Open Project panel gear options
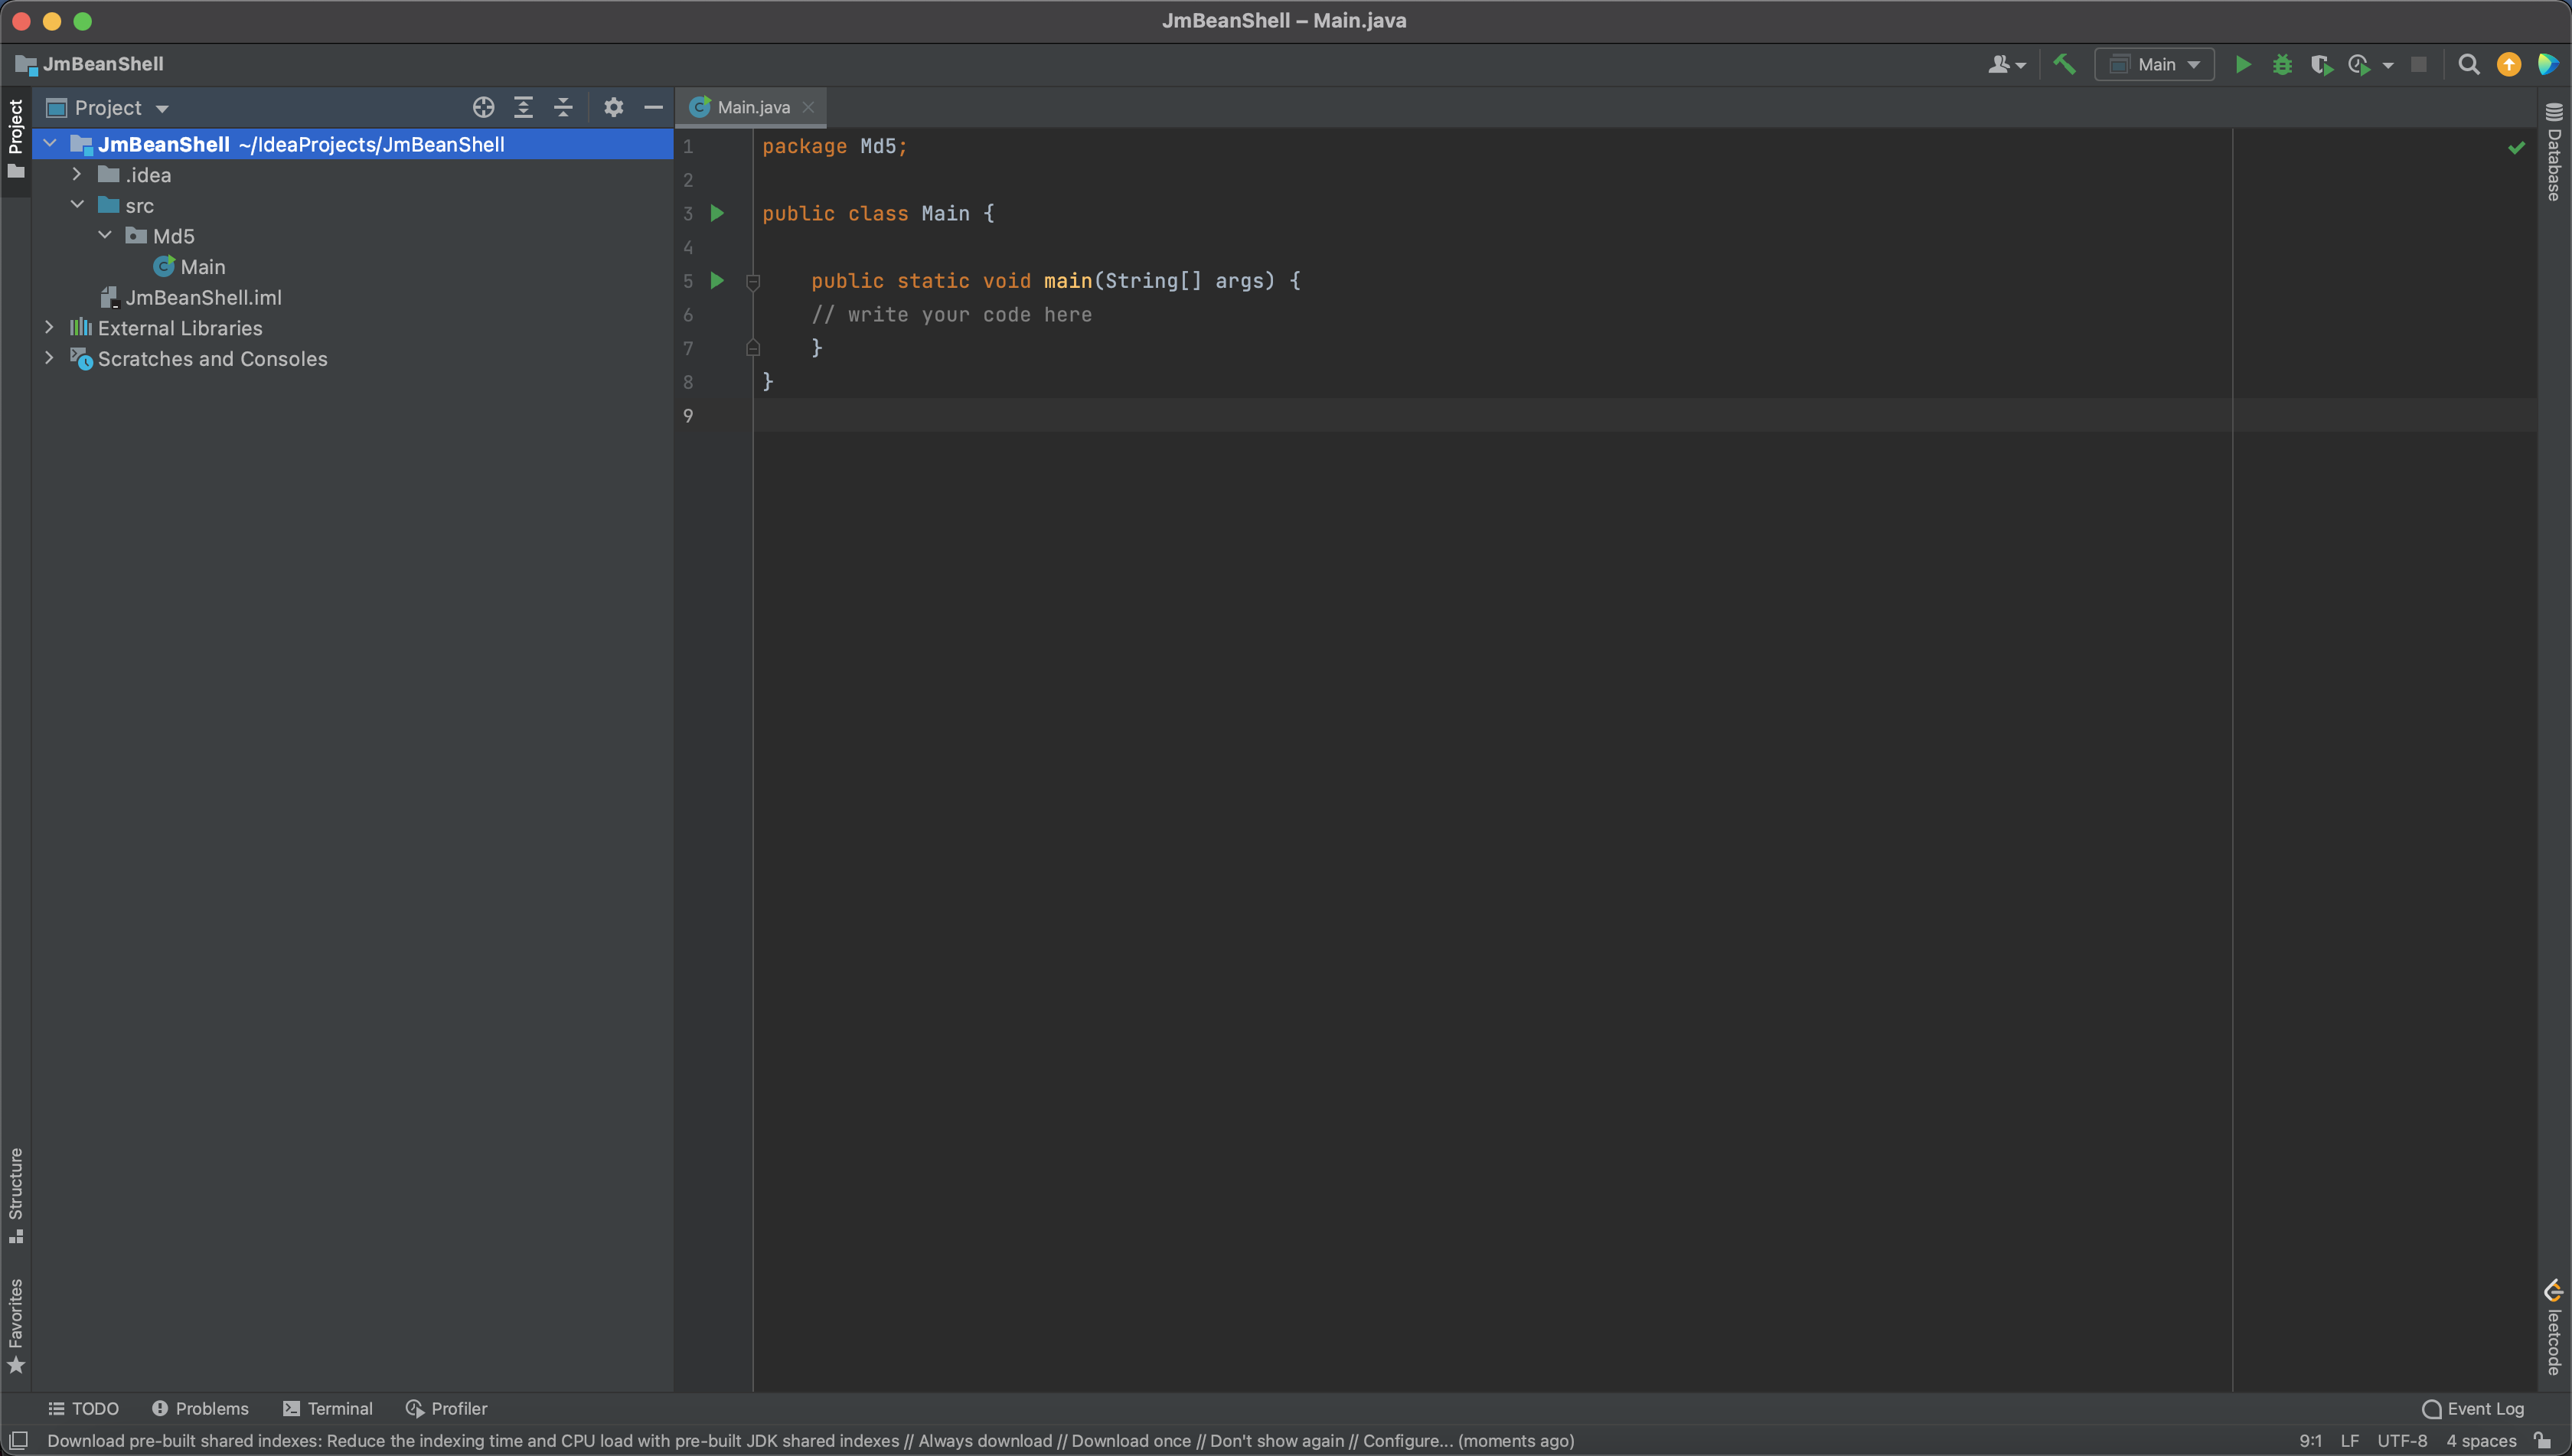The image size is (2572, 1456). tap(614, 107)
